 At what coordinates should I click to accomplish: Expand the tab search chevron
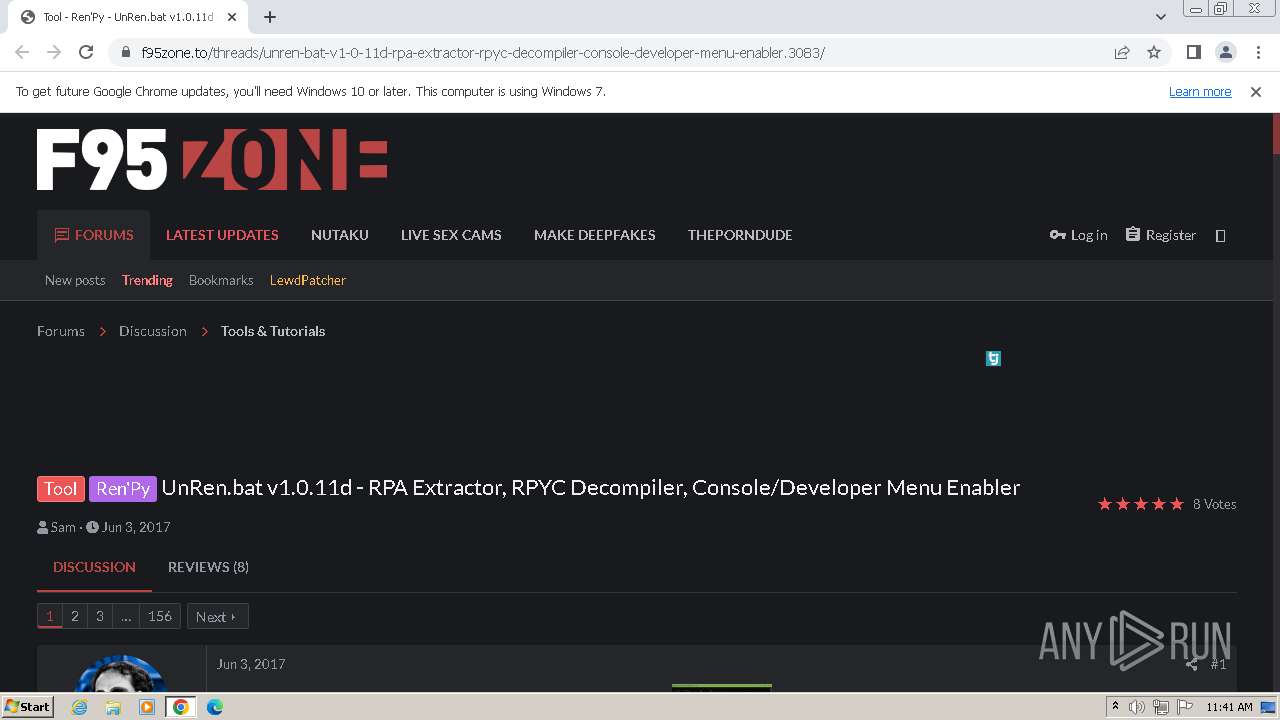[x=1160, y=17]
